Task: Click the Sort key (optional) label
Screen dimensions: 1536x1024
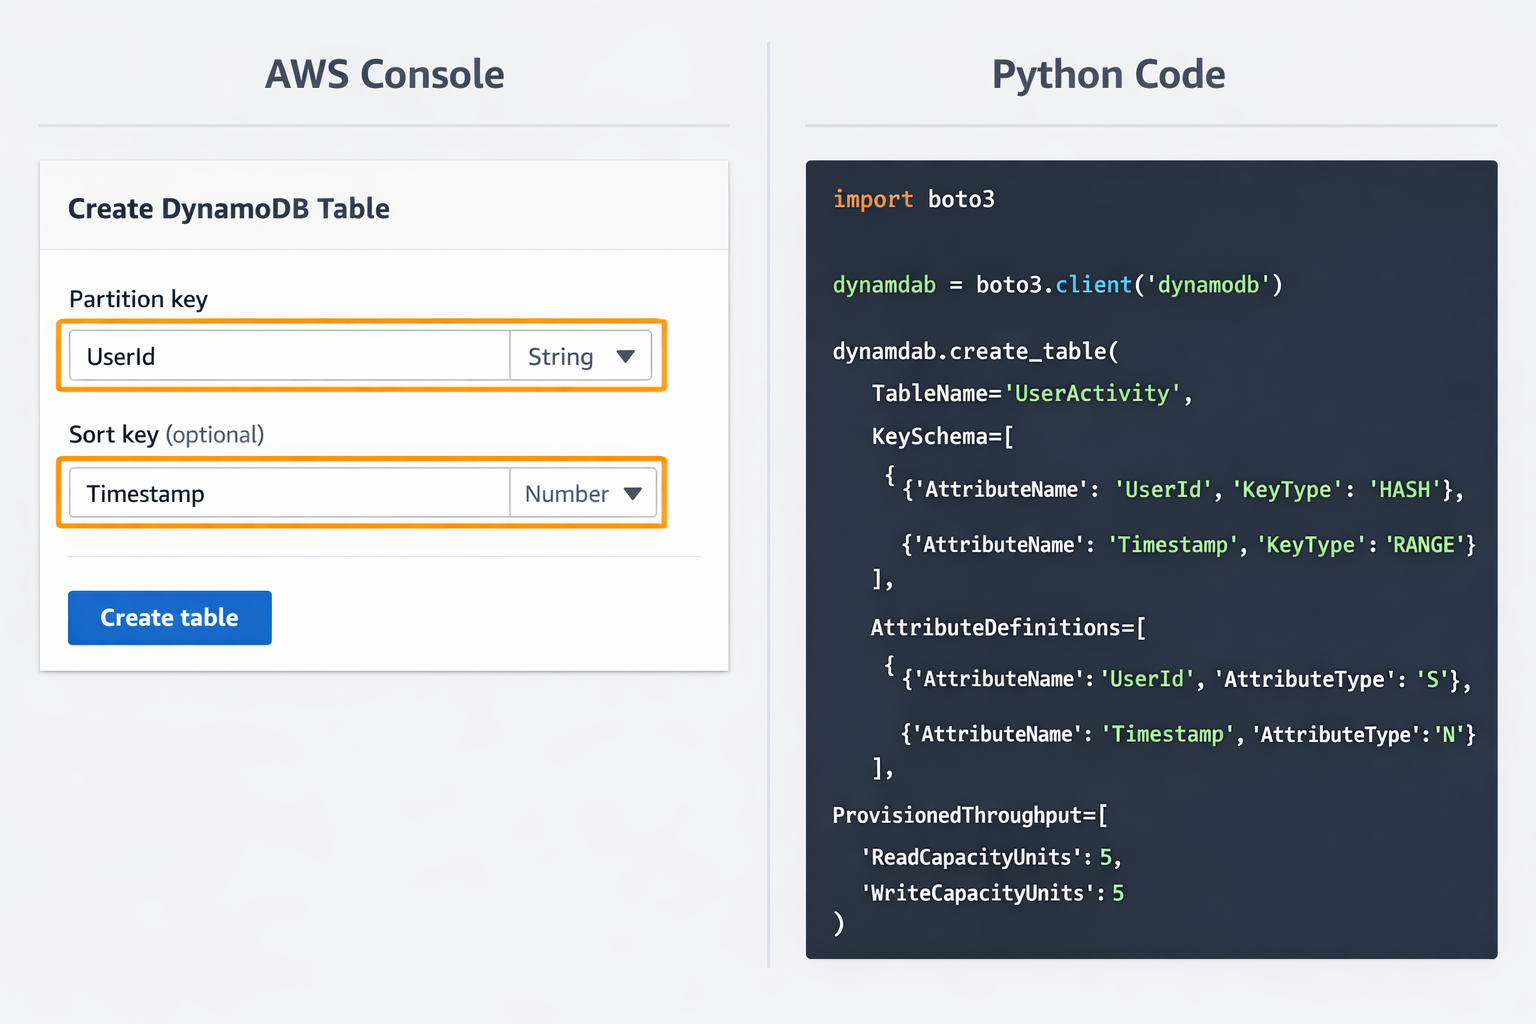Action: pos(166,435)
